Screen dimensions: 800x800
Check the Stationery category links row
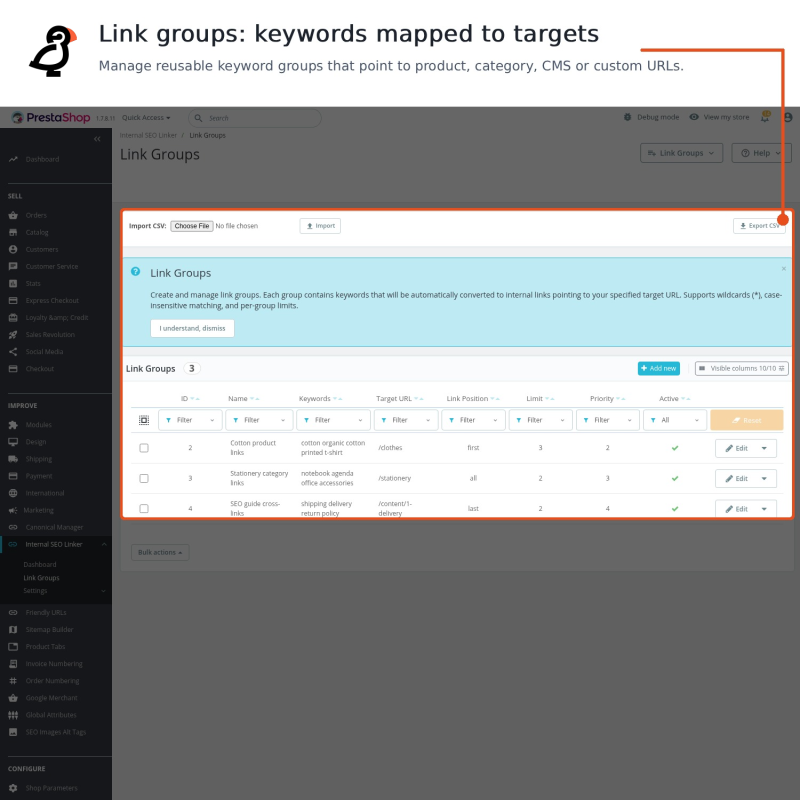pos(144,479)
